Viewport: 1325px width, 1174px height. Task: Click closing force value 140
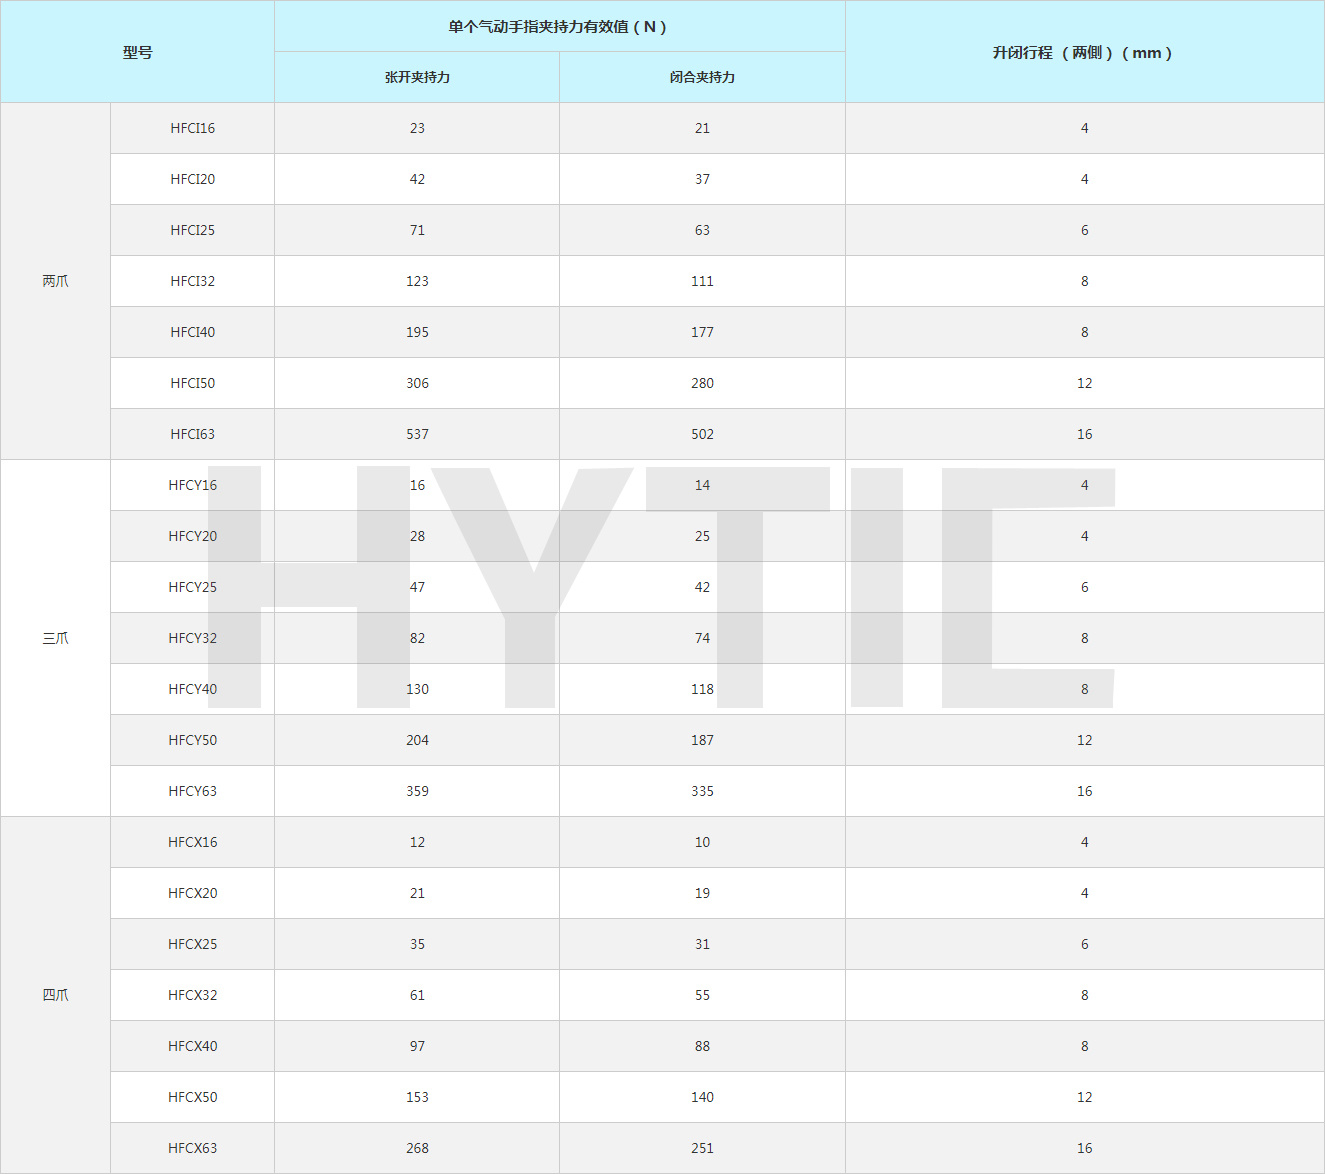[702, 1097]
